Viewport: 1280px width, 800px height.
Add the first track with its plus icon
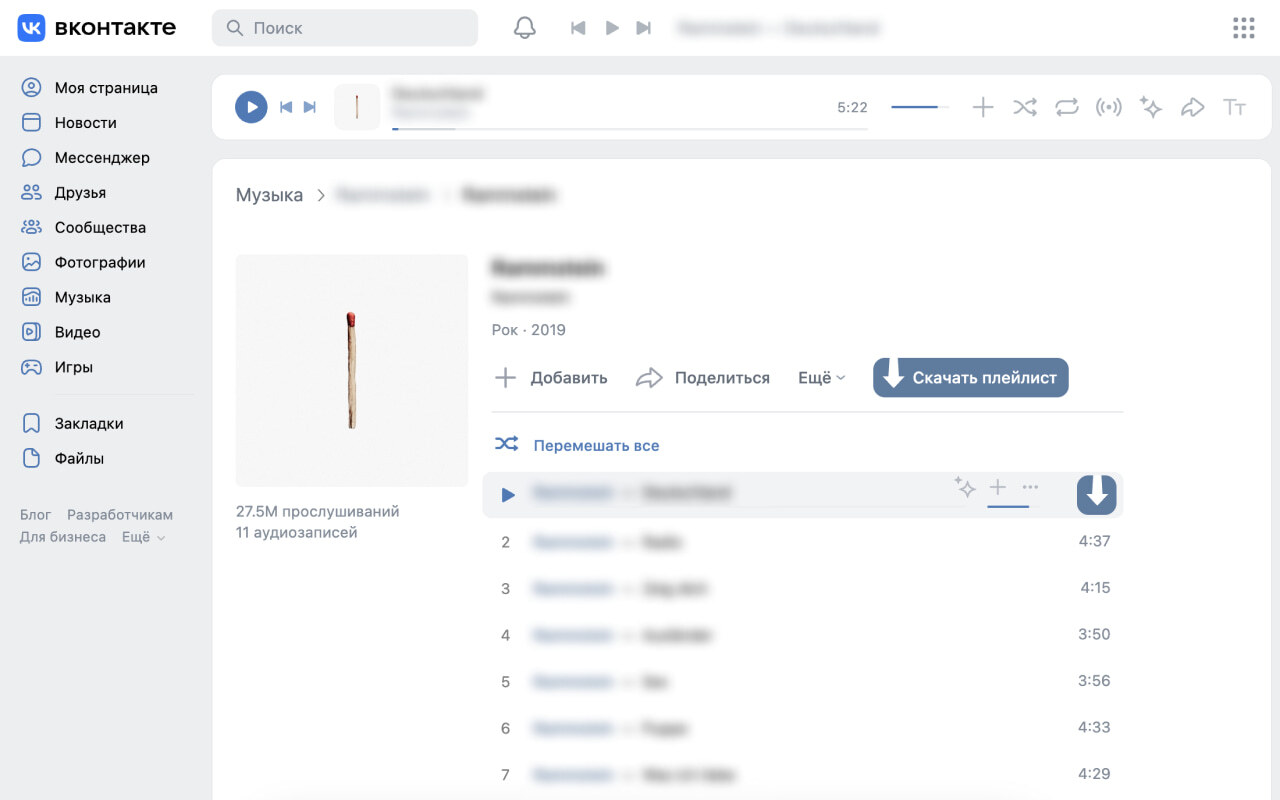(x=997, y=489)
